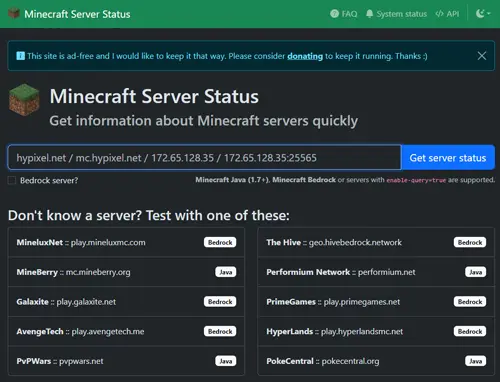Focus the server address input field
500x382 pixels.
tap(204, 157)
